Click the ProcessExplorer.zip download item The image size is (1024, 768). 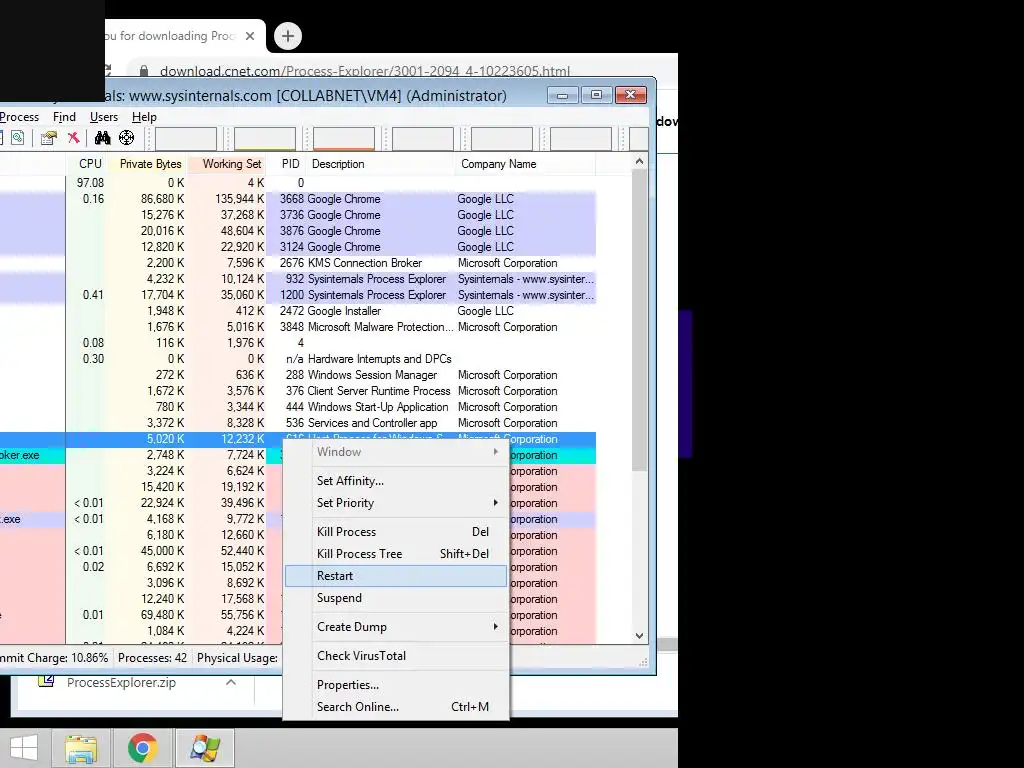(x=121, y=682)
